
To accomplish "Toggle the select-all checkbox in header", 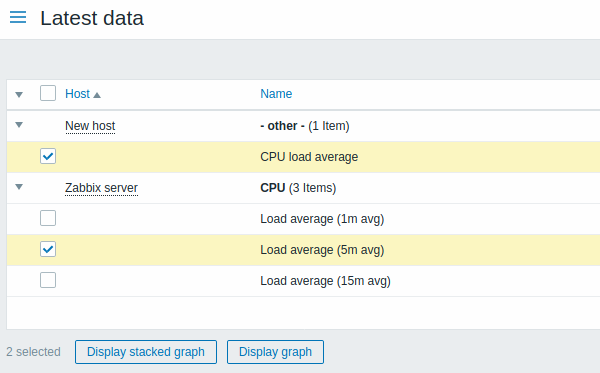I will pyautogui.click(x=48, y=93).
